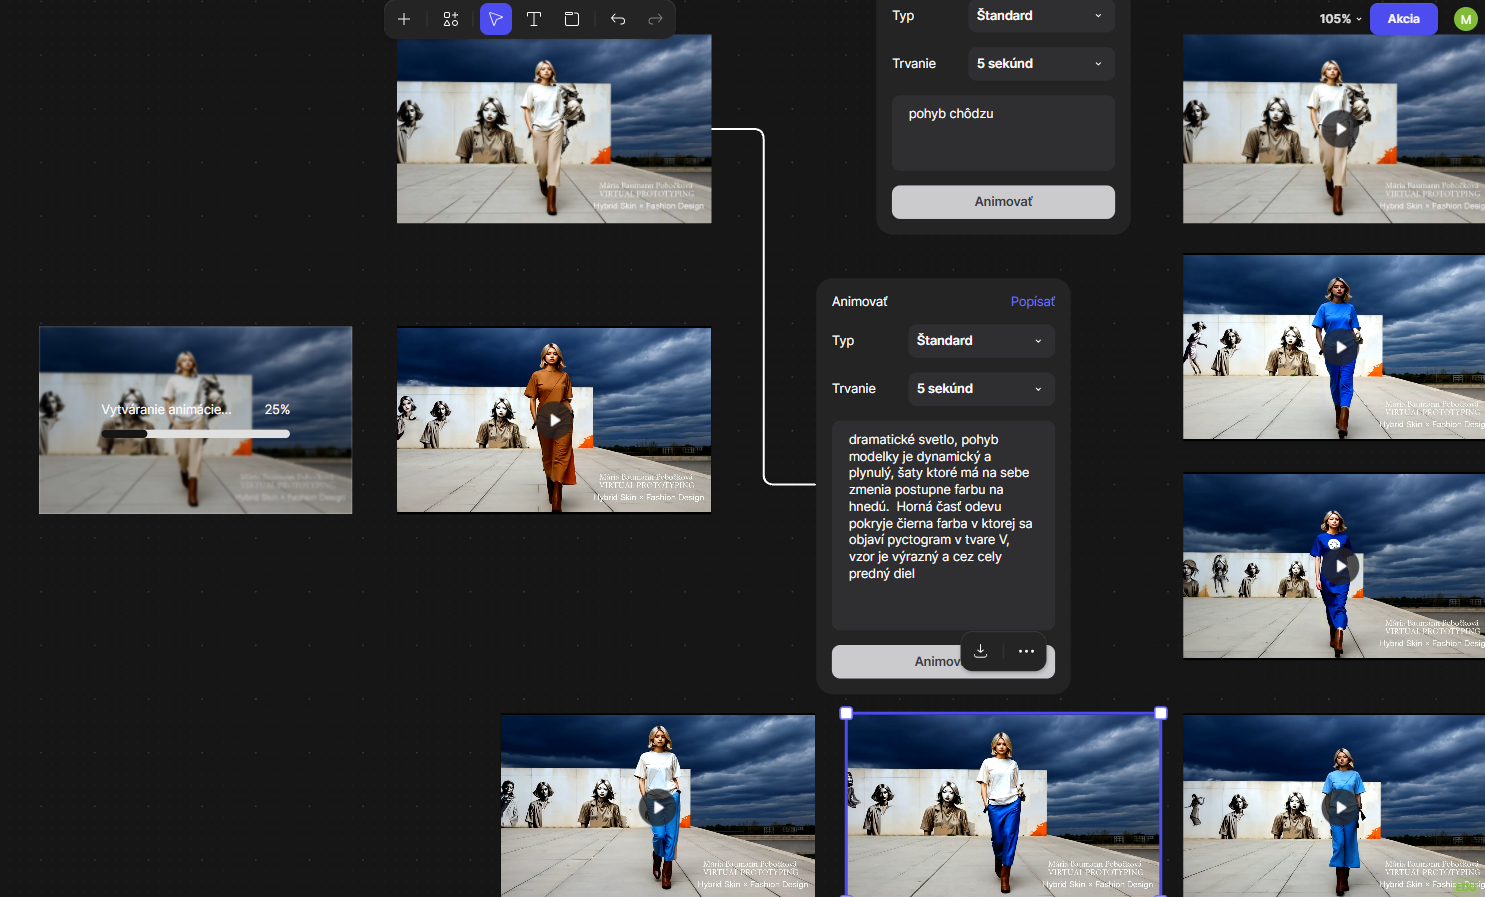This screenshot has height=897, width=1485.
Task: Open Typ dropdown in lower Animovať panel
Action: (980, 341)
